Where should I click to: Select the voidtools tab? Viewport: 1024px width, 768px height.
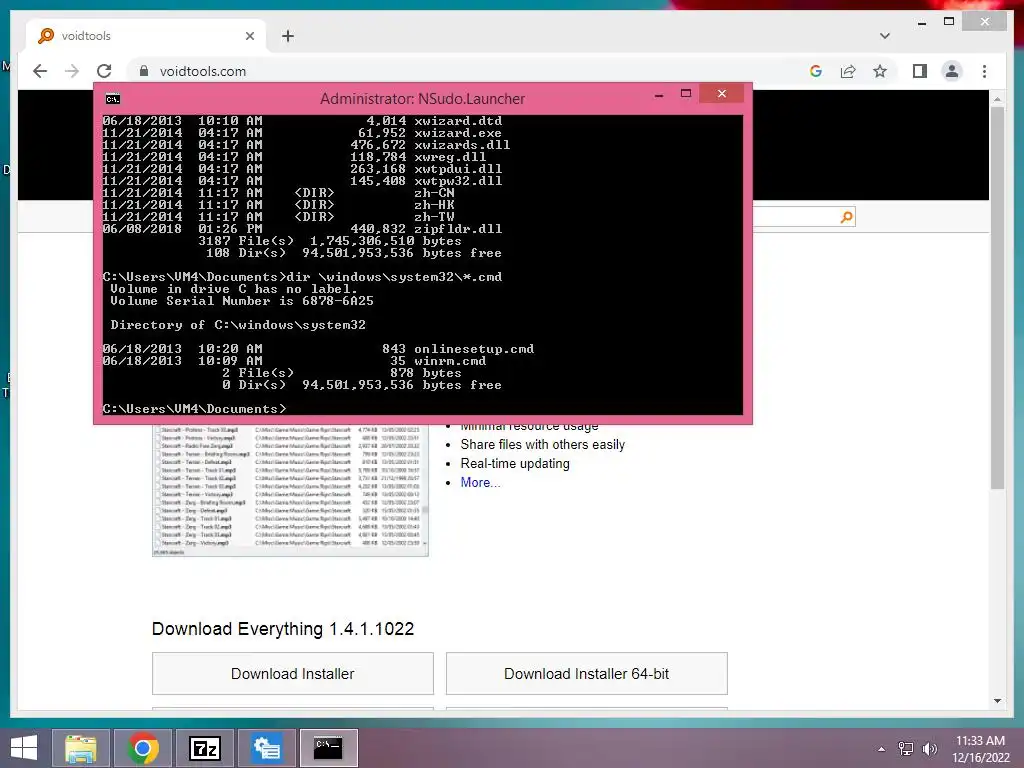pyautogui.click(x=147, y=36)
